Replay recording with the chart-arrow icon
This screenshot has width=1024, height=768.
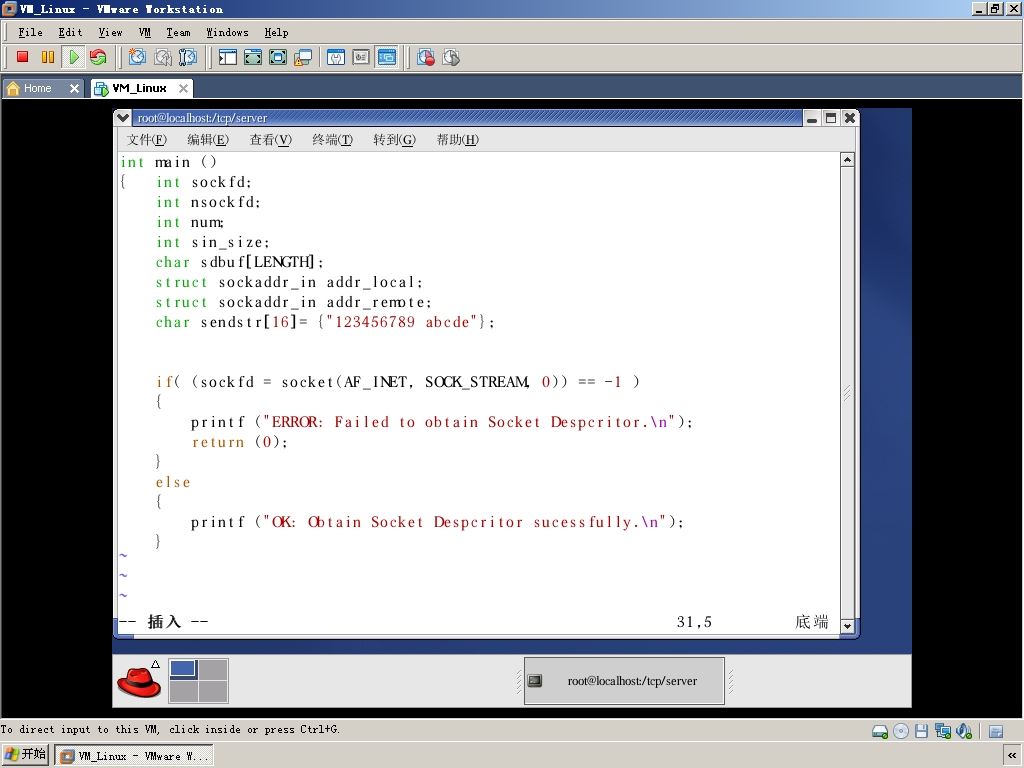[451, 57]
